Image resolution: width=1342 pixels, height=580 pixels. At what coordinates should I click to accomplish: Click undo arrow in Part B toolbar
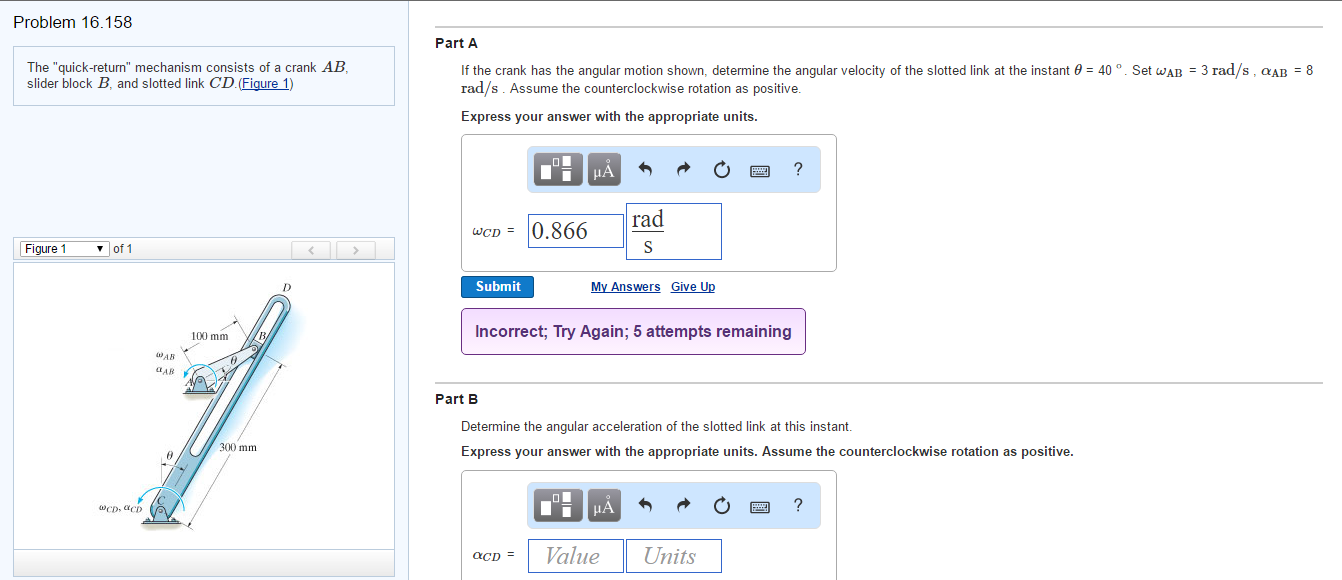pos(645,506)
